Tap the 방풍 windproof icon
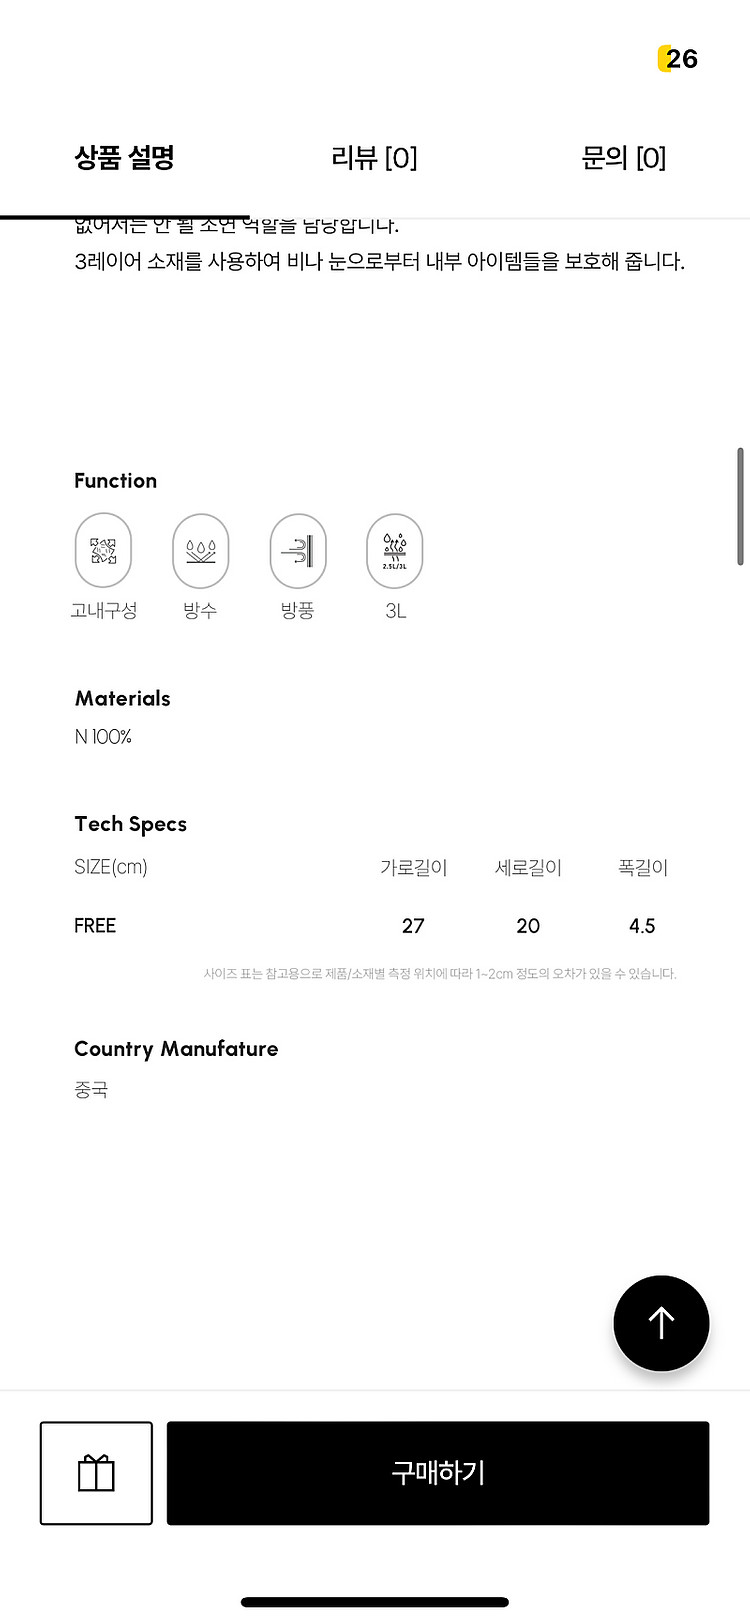Viewport: 750px width, 1624px height. 298,550
